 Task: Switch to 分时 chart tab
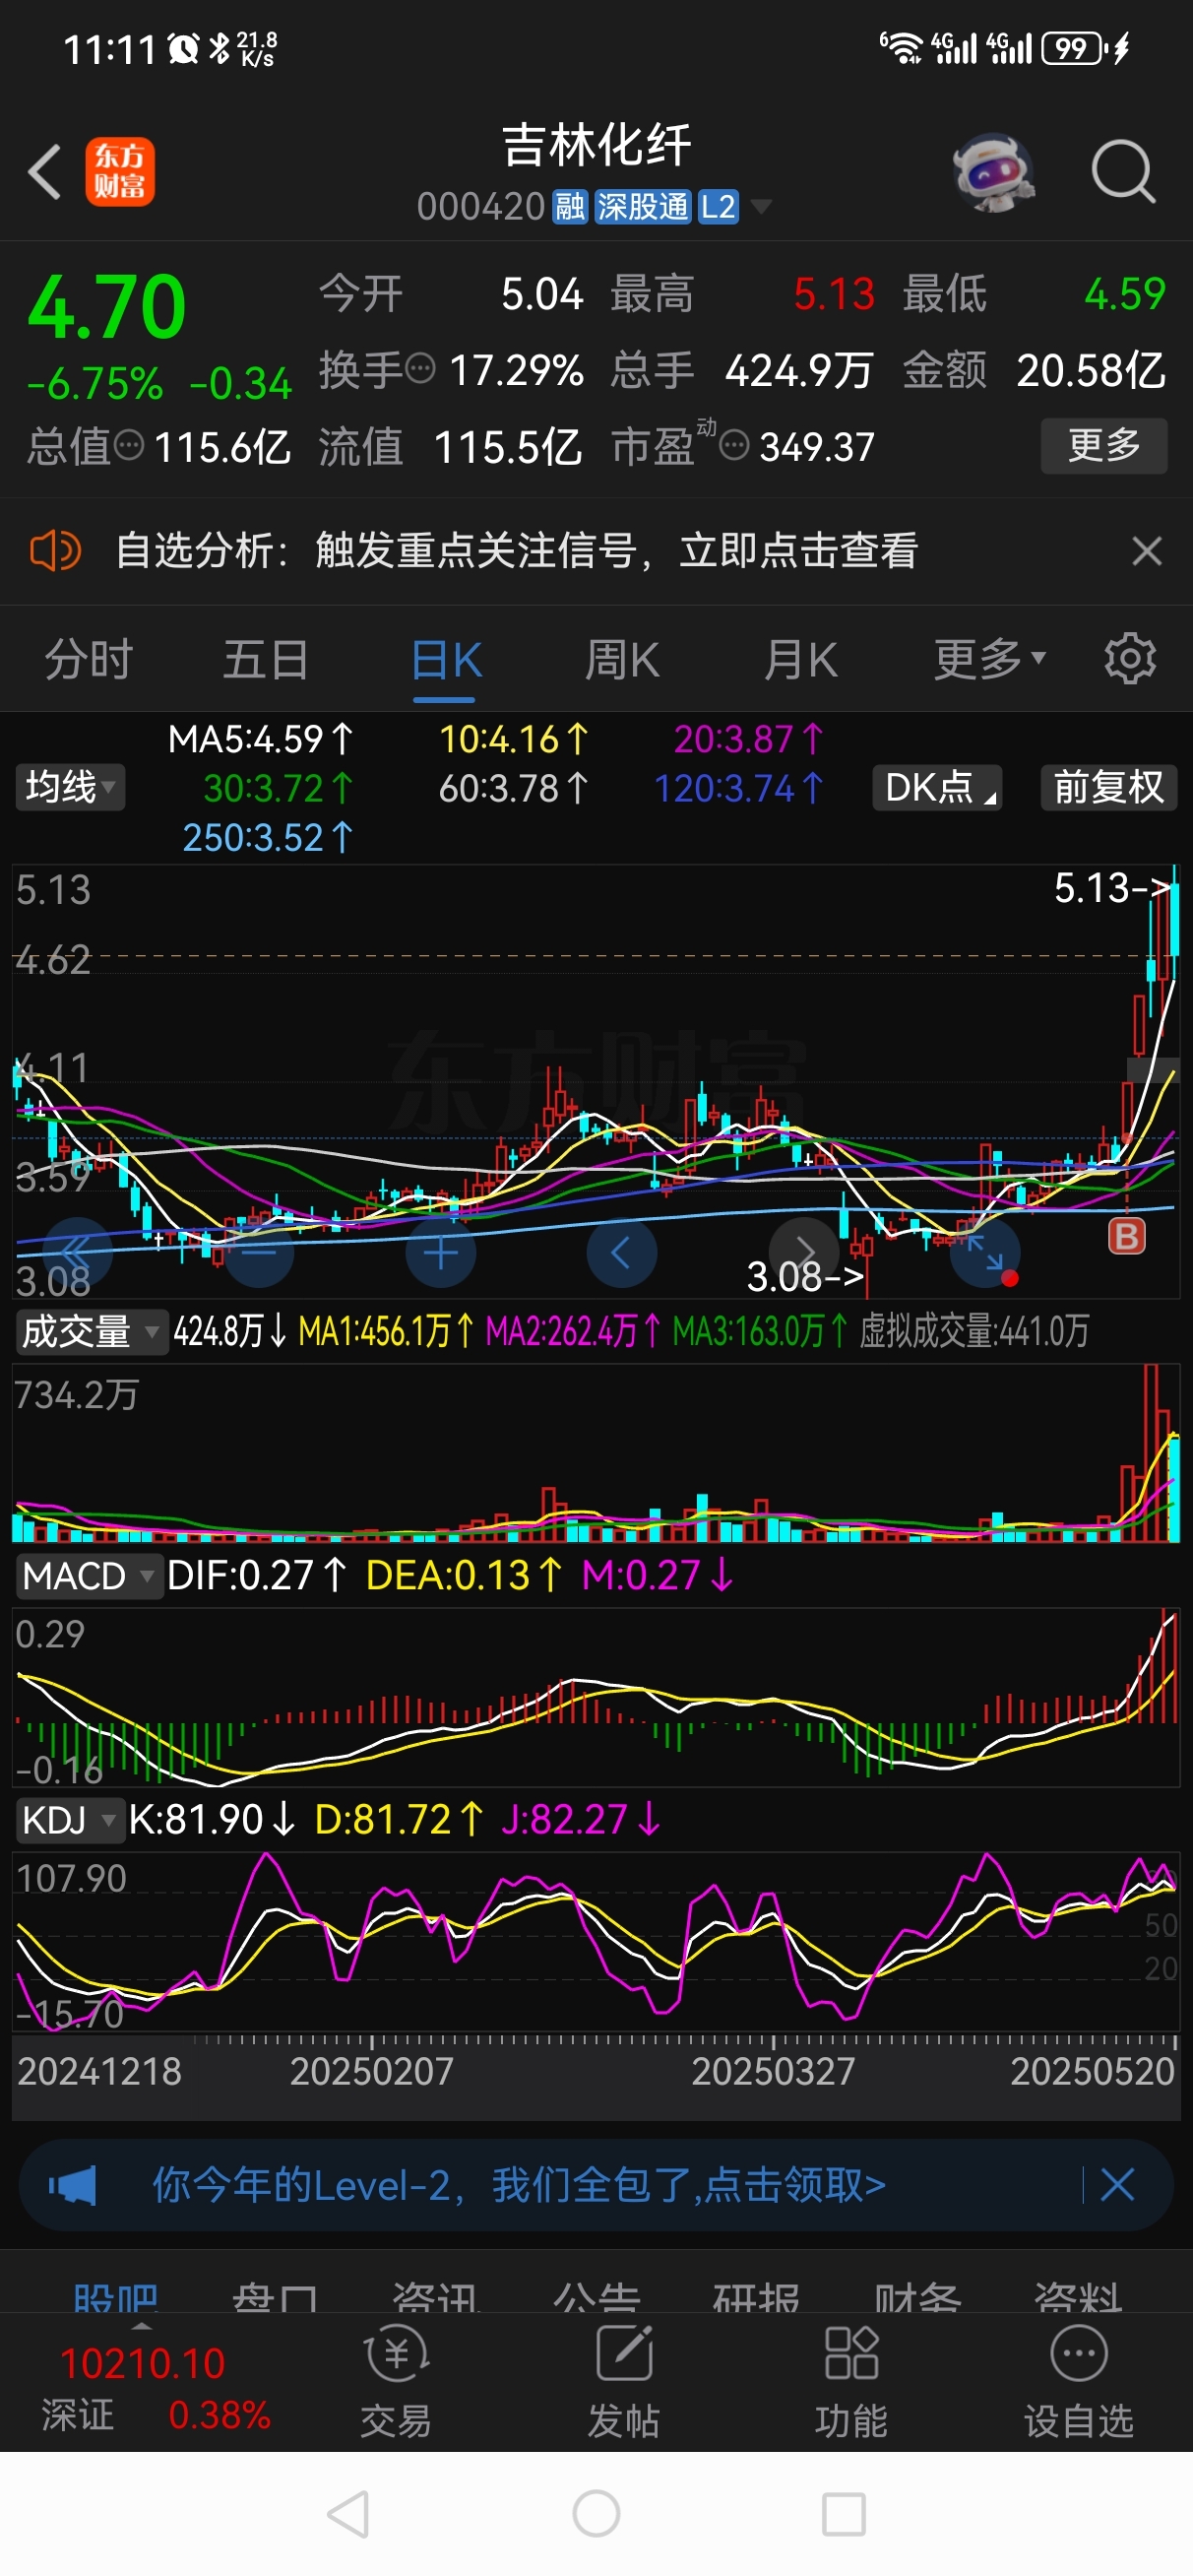coord(89,660)
